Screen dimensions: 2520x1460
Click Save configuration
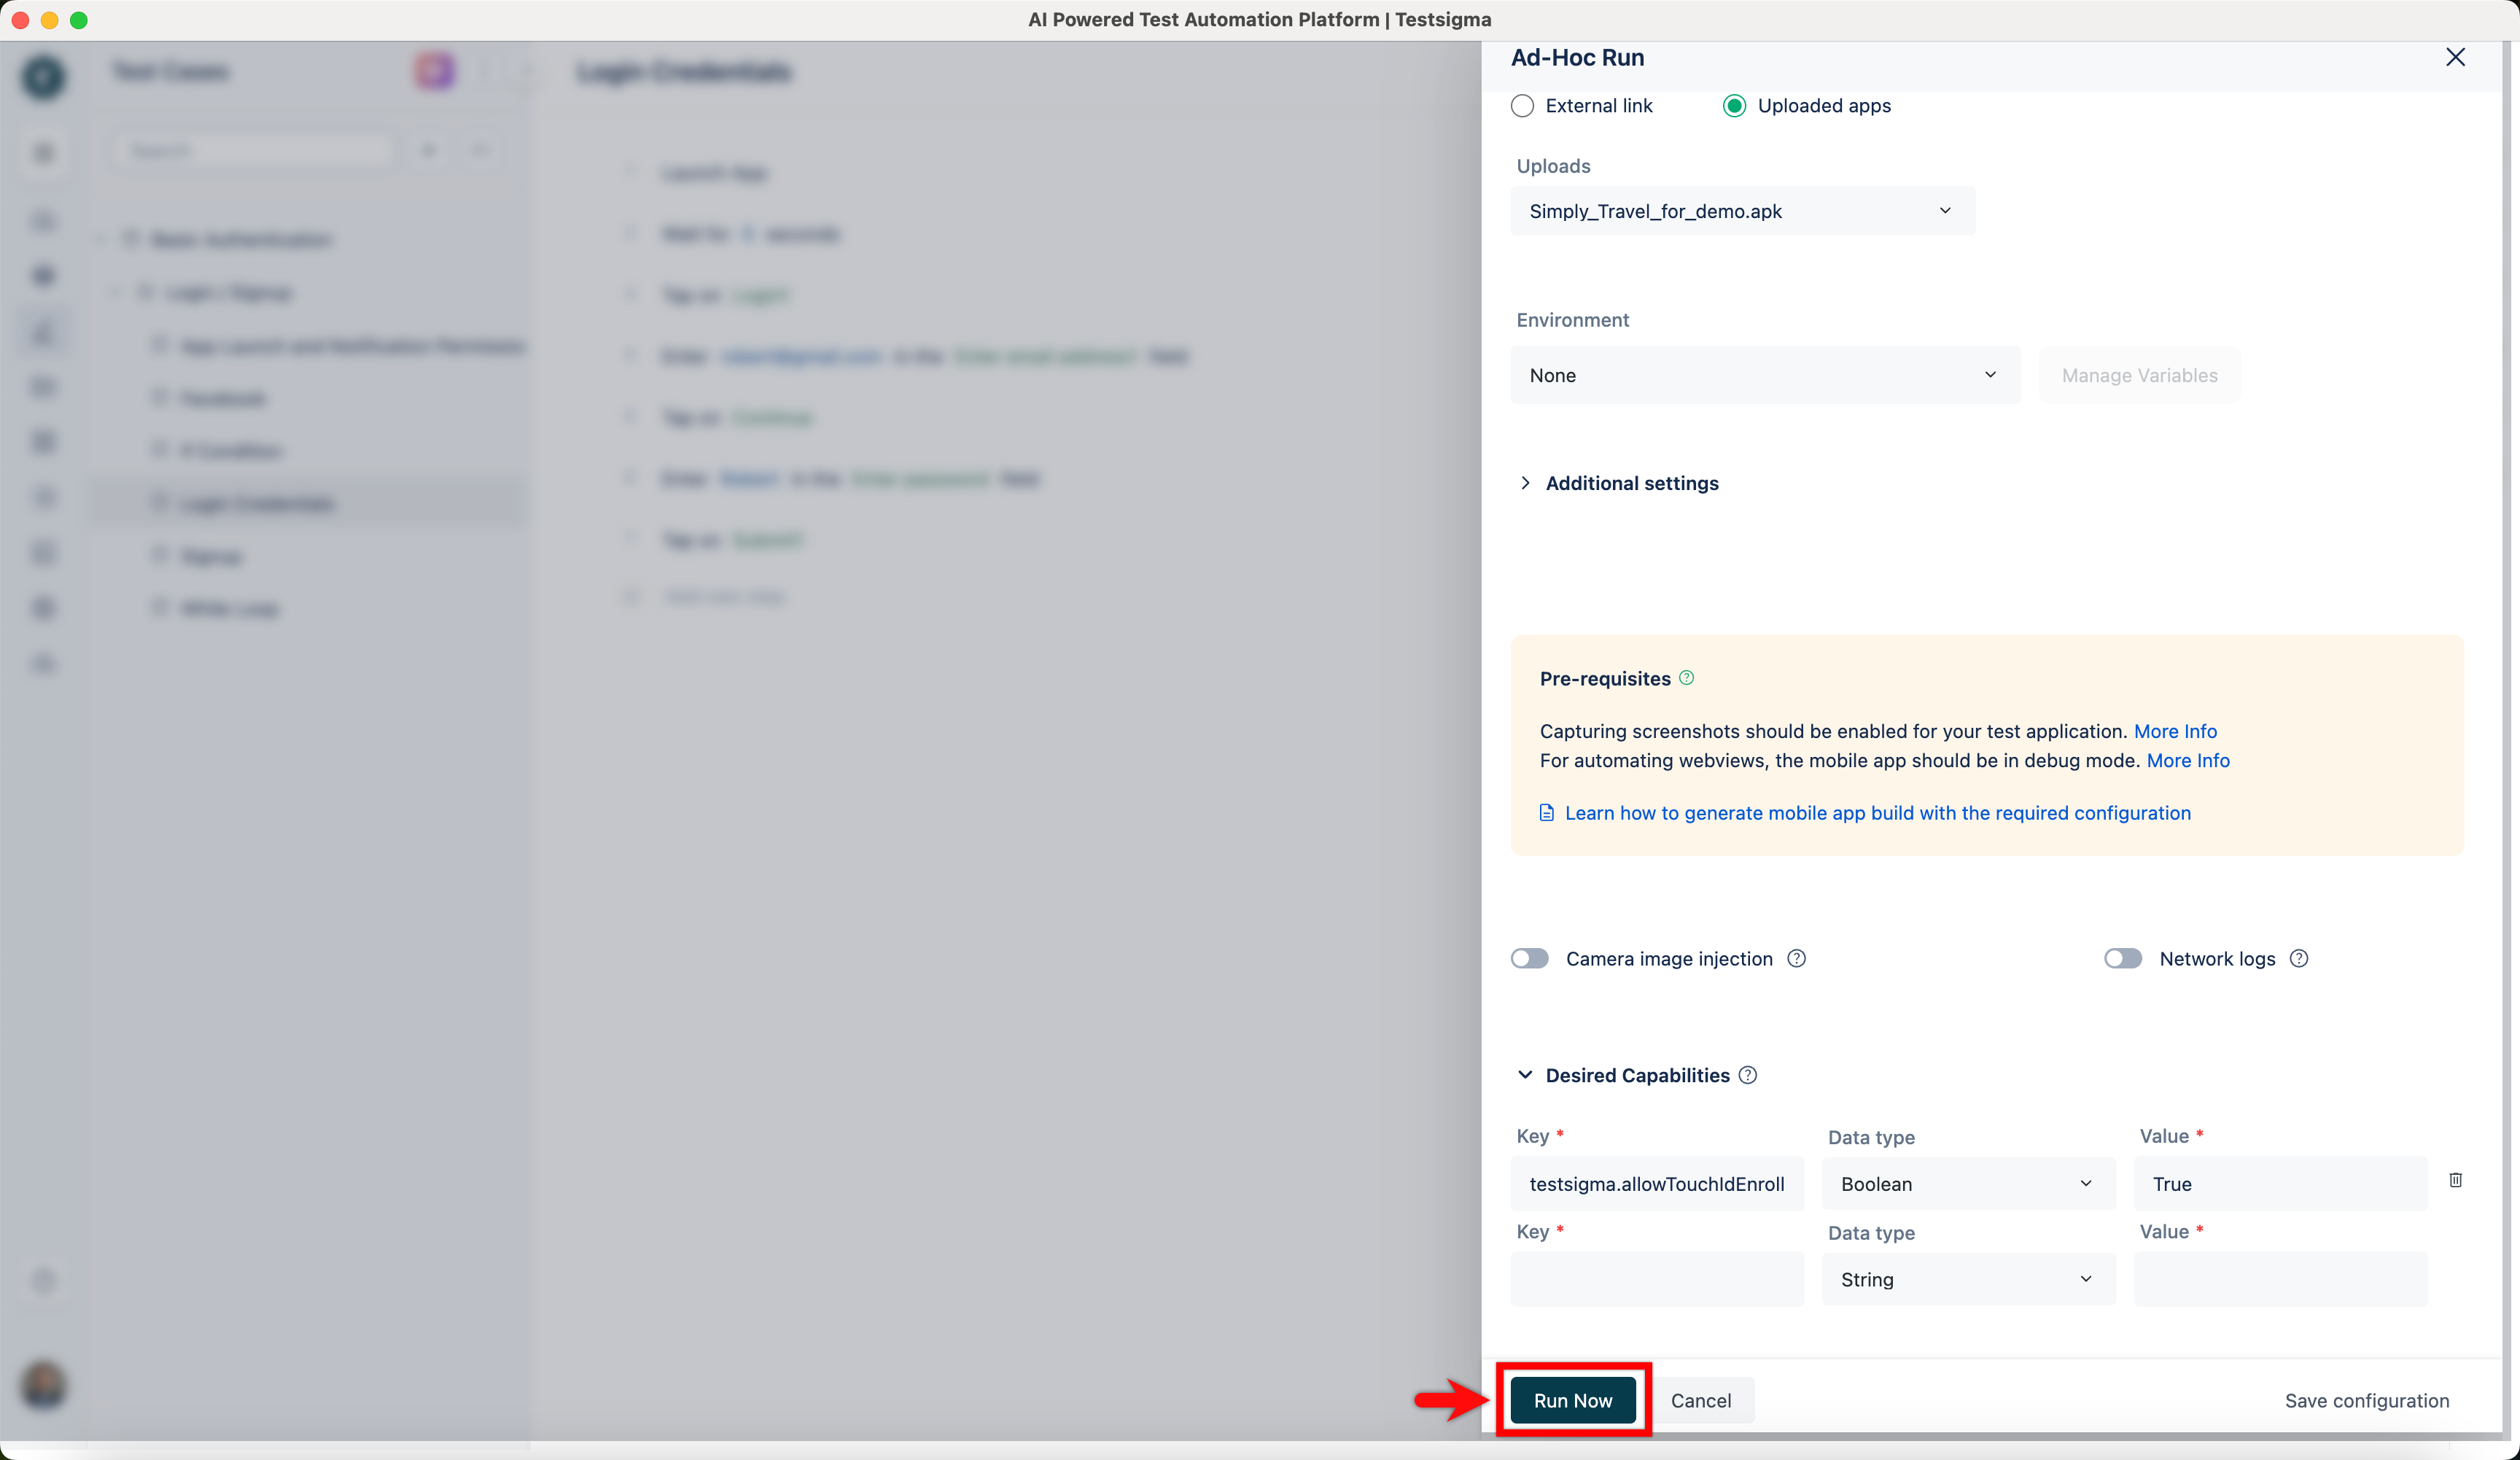[2366, 1400]
